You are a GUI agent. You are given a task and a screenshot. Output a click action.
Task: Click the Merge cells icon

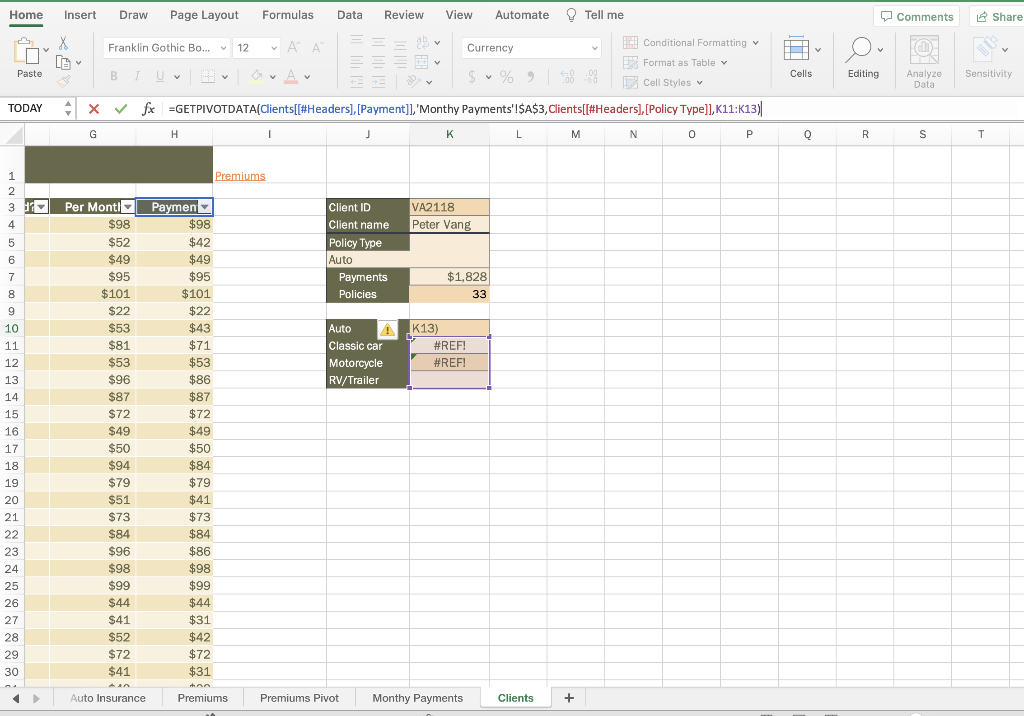[x=422, y=63]
